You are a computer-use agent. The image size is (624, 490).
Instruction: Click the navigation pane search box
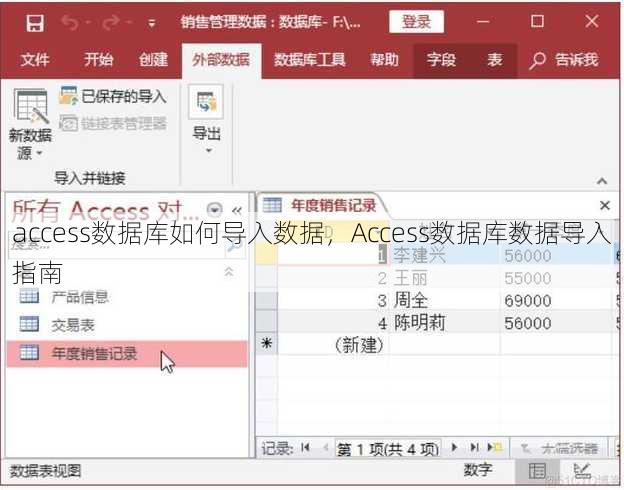[x=115, y=245]
